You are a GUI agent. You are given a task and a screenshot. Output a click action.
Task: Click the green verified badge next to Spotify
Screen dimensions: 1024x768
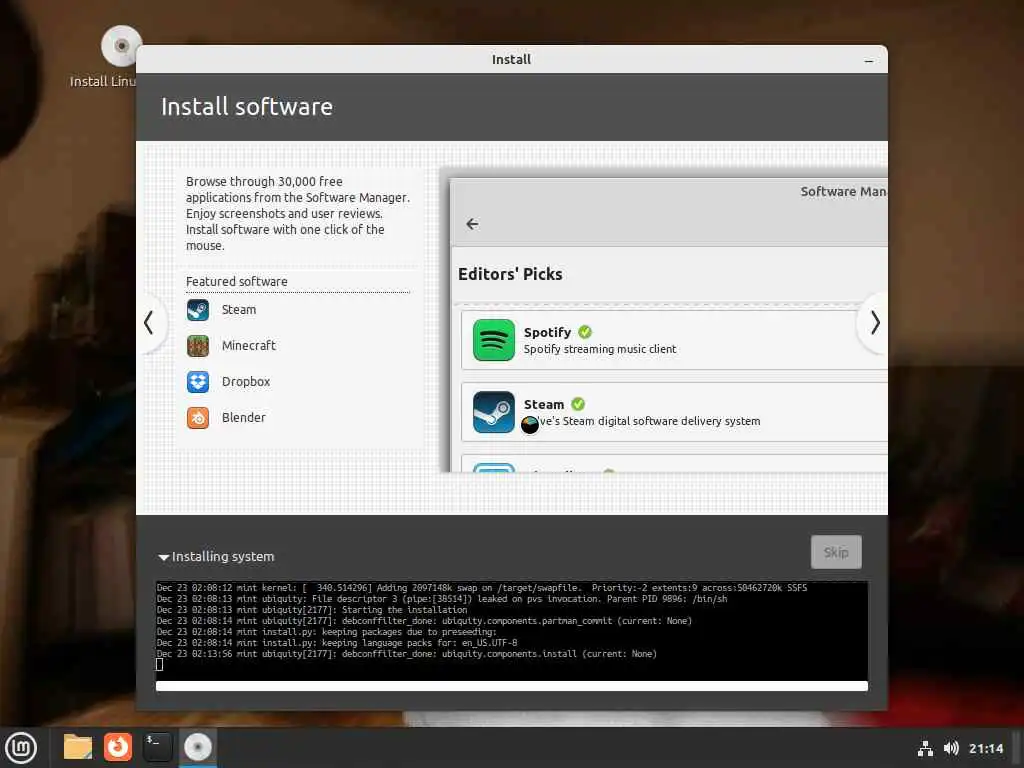[x=585, y=332]
